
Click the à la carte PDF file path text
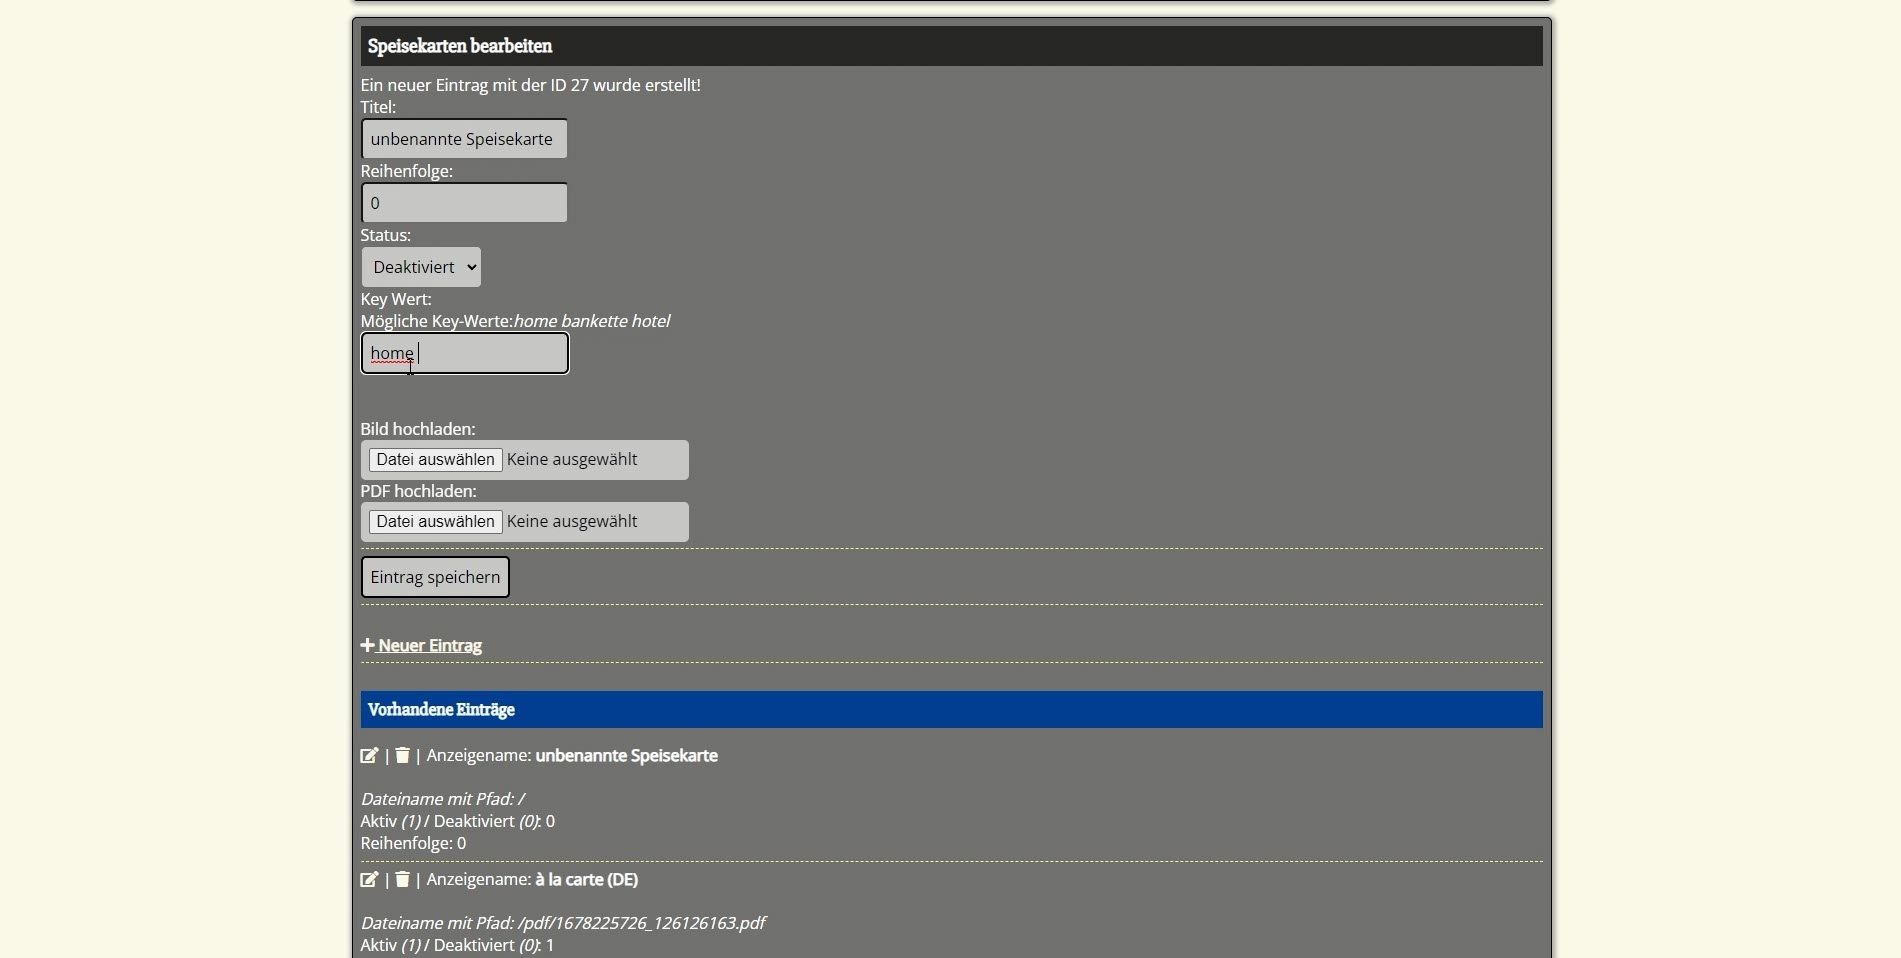[641, 923]
